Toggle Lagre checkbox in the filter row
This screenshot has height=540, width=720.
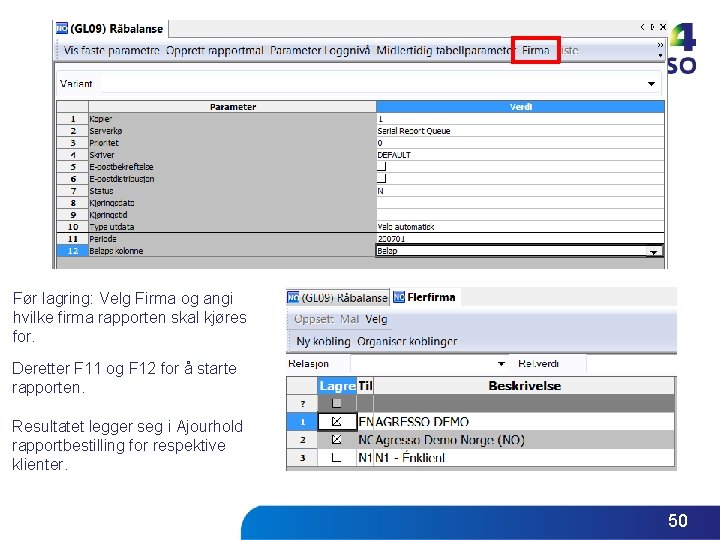click(337, 403)
